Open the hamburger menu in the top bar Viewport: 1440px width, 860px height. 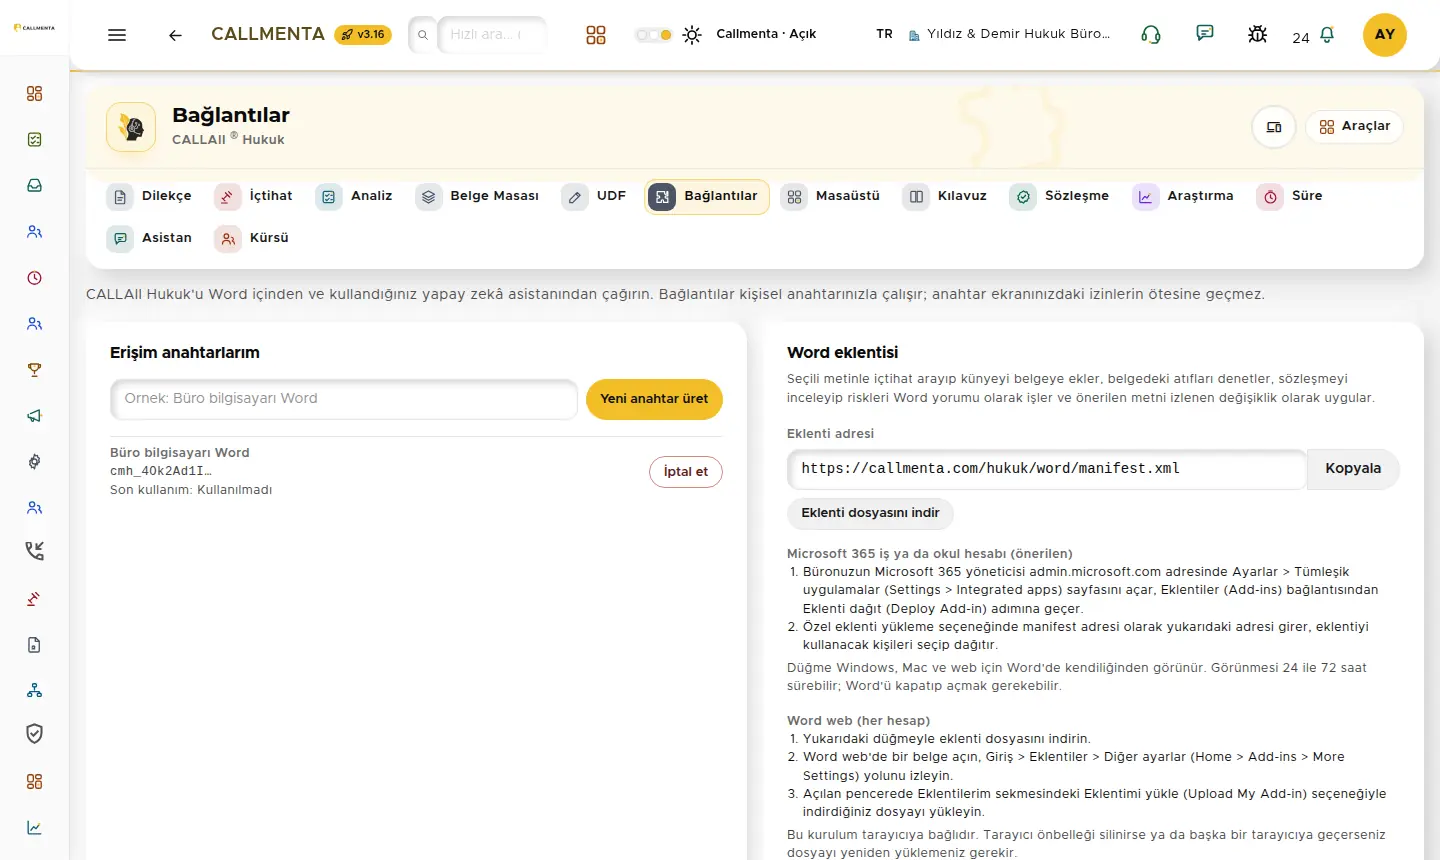[x=117, y=35]
